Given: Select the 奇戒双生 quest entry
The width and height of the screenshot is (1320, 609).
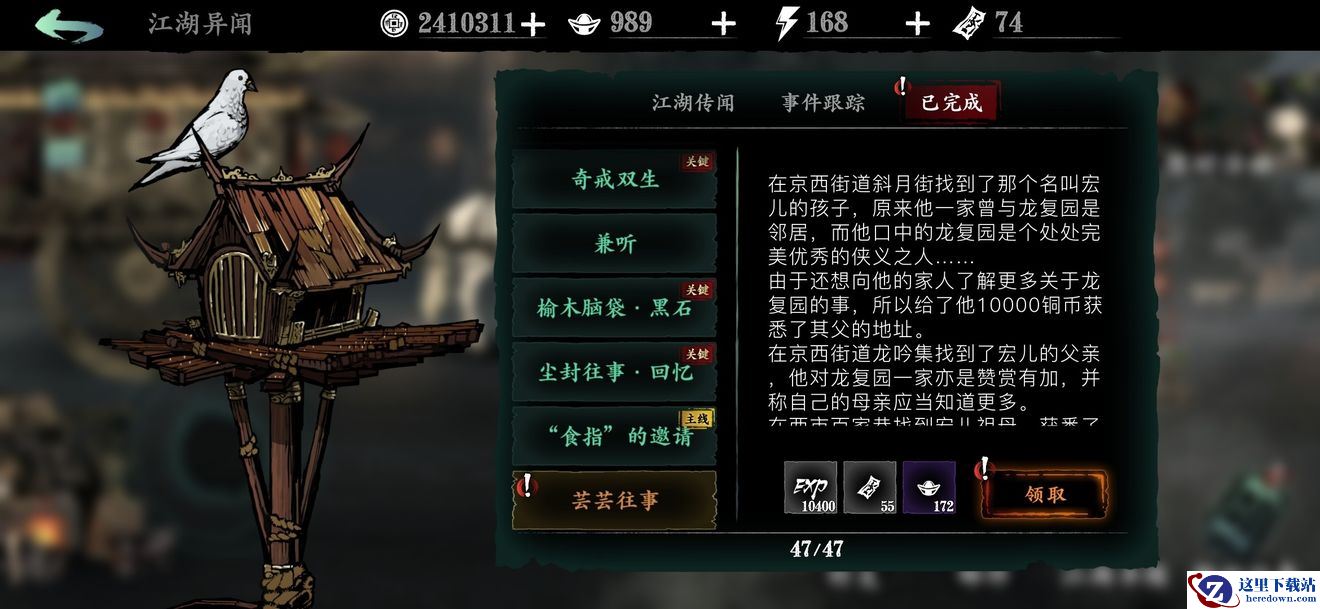Looking at the screenshot, I should point(615,180).
